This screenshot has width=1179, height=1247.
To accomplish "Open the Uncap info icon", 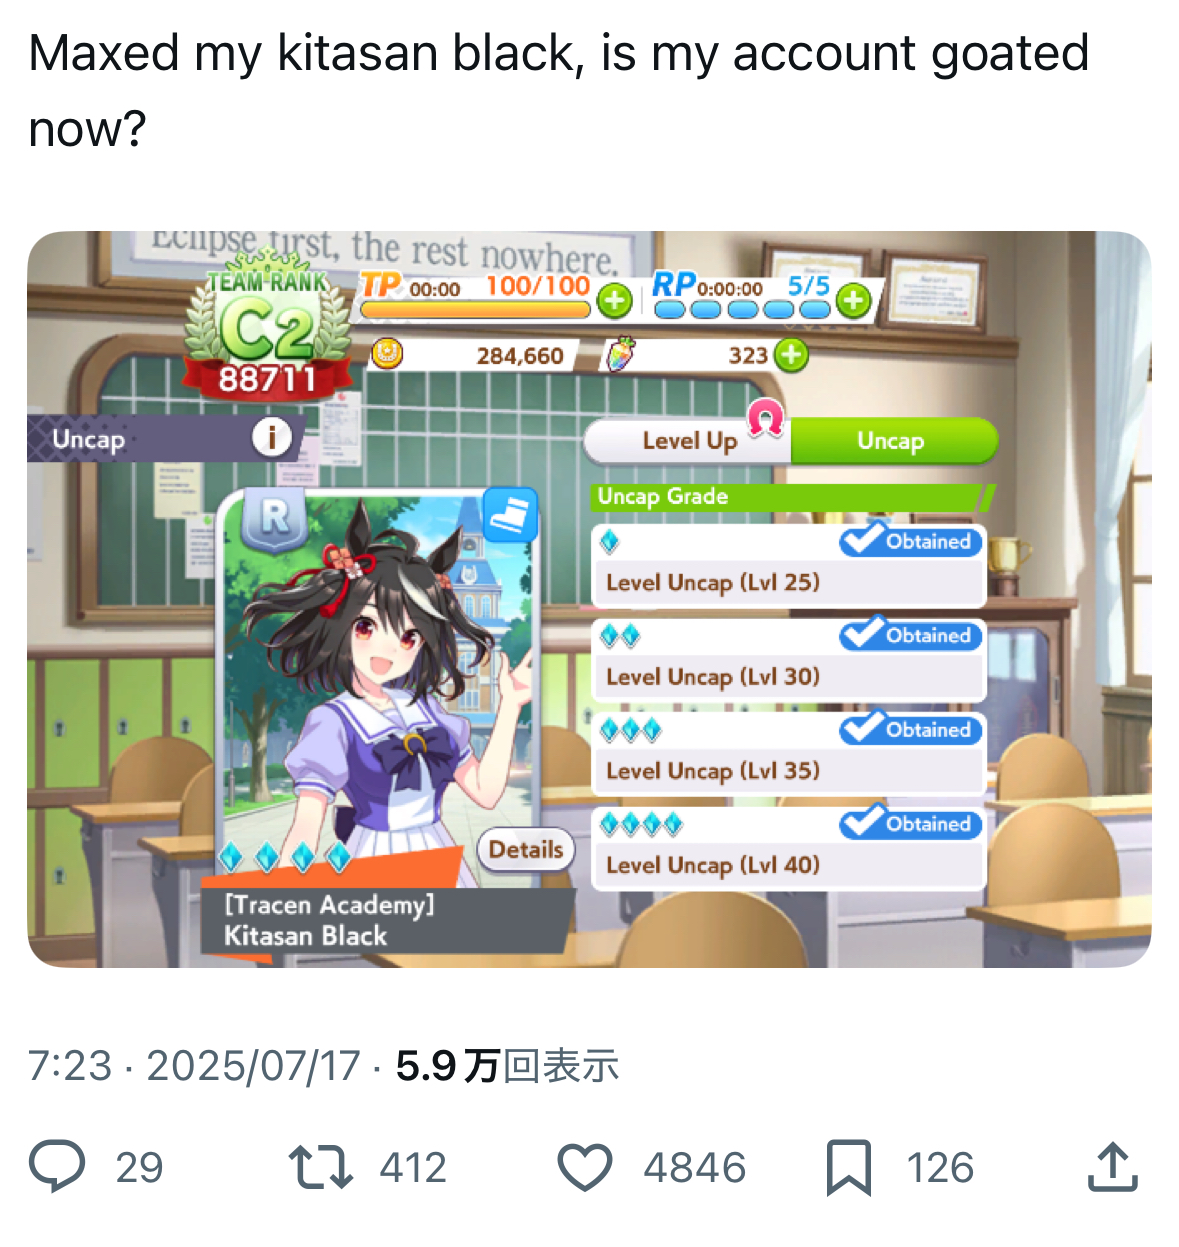I will [271, 437].
